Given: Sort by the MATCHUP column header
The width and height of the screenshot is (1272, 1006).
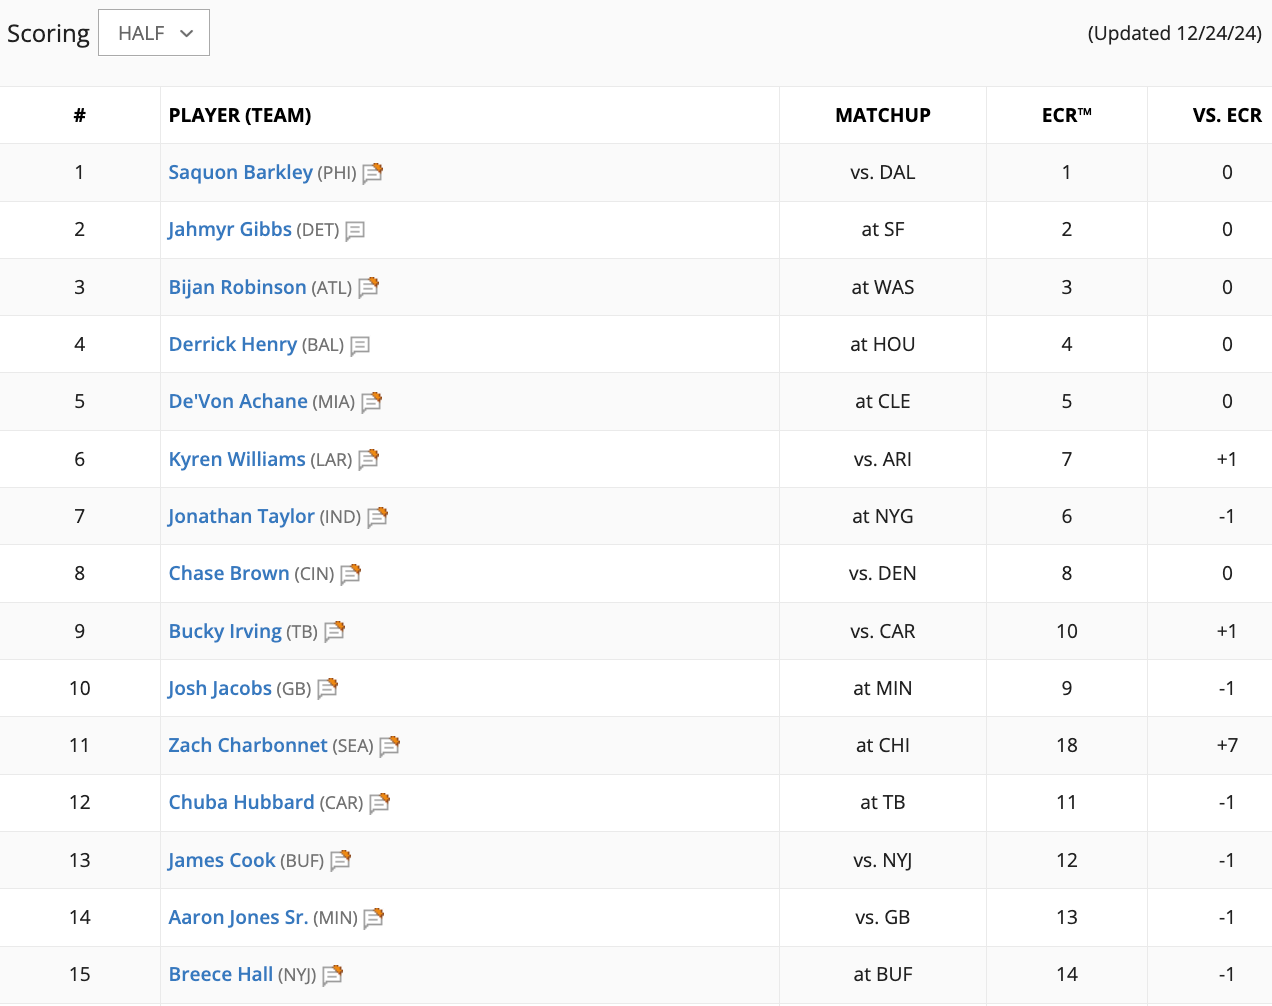Looking at the screenshot, I should [883, 115].
